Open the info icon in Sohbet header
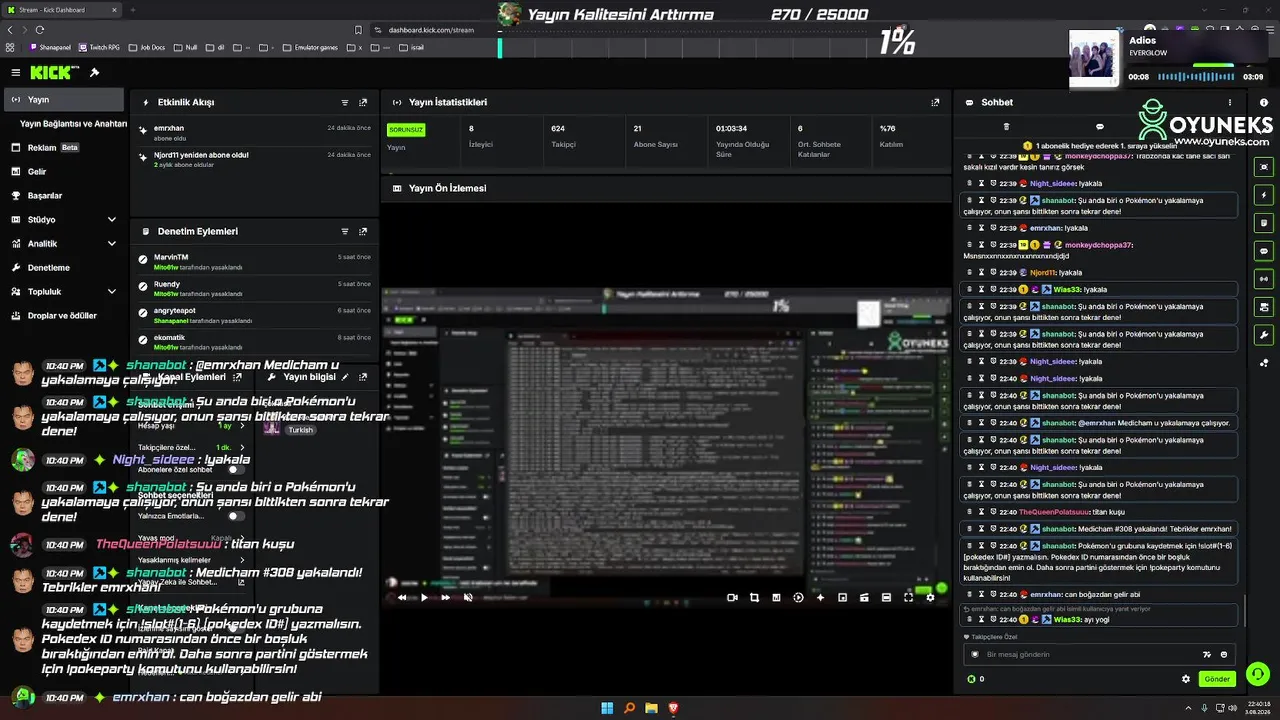The width and height of the screenshot is (1280, 720). click(1264, 102)
